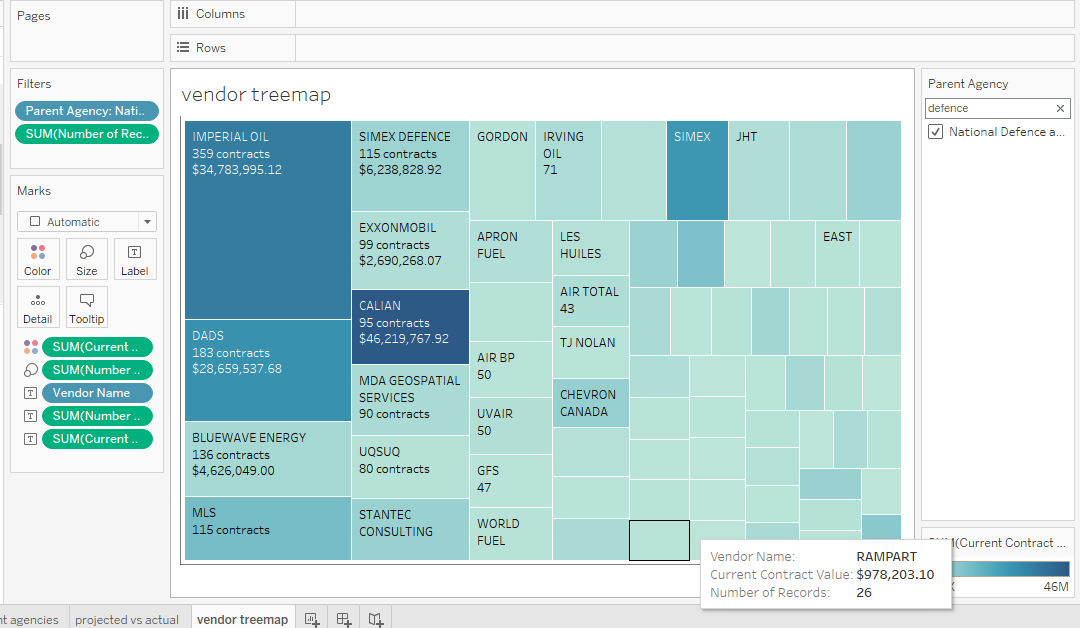This screenshot has width=1080, height=628.
Task: Create a new worksheet
Action: [311, 620]
